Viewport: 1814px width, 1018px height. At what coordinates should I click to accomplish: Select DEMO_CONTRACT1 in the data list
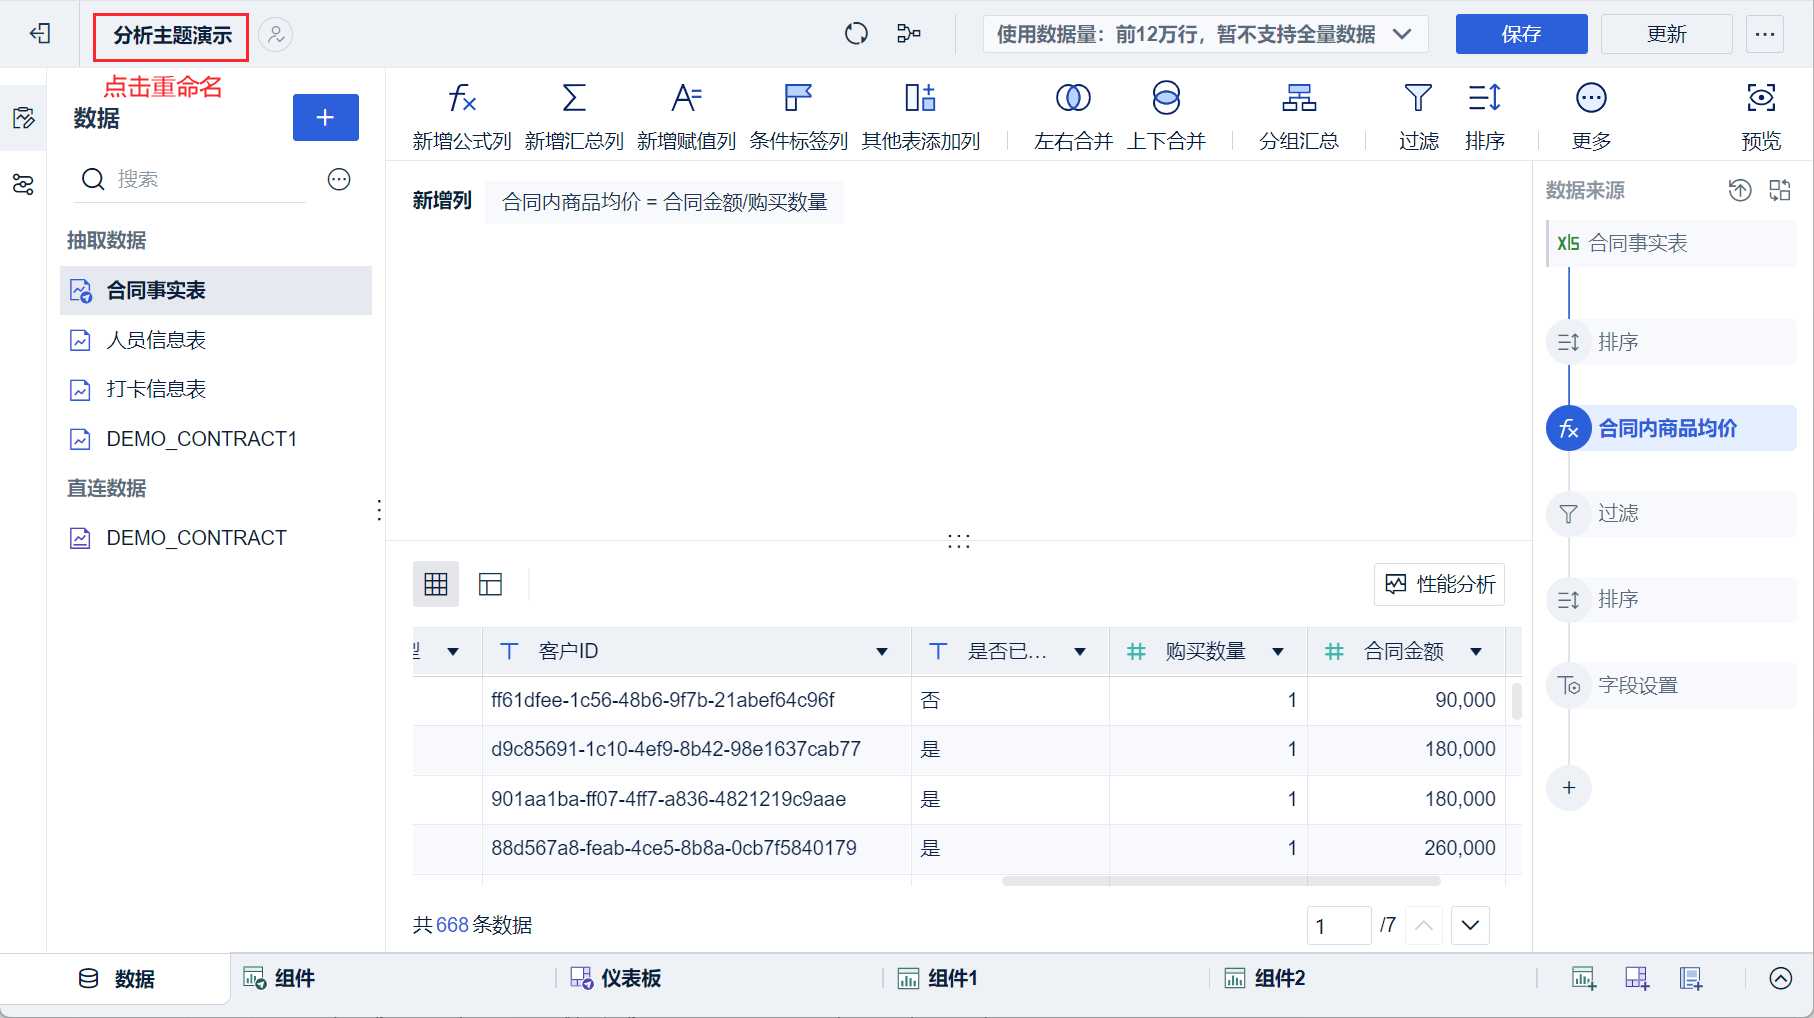coord(216,439)
